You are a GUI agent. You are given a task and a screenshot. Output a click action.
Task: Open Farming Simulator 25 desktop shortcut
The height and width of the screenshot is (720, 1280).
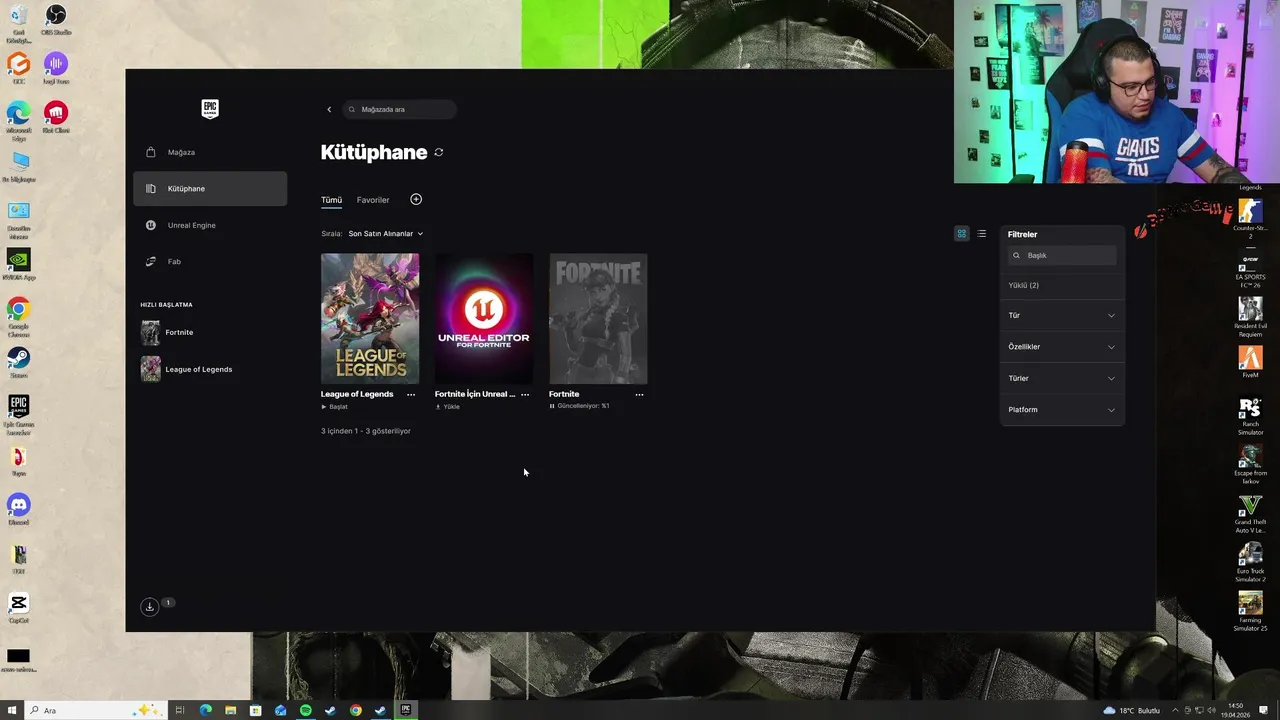click(x=1250, y=611)
